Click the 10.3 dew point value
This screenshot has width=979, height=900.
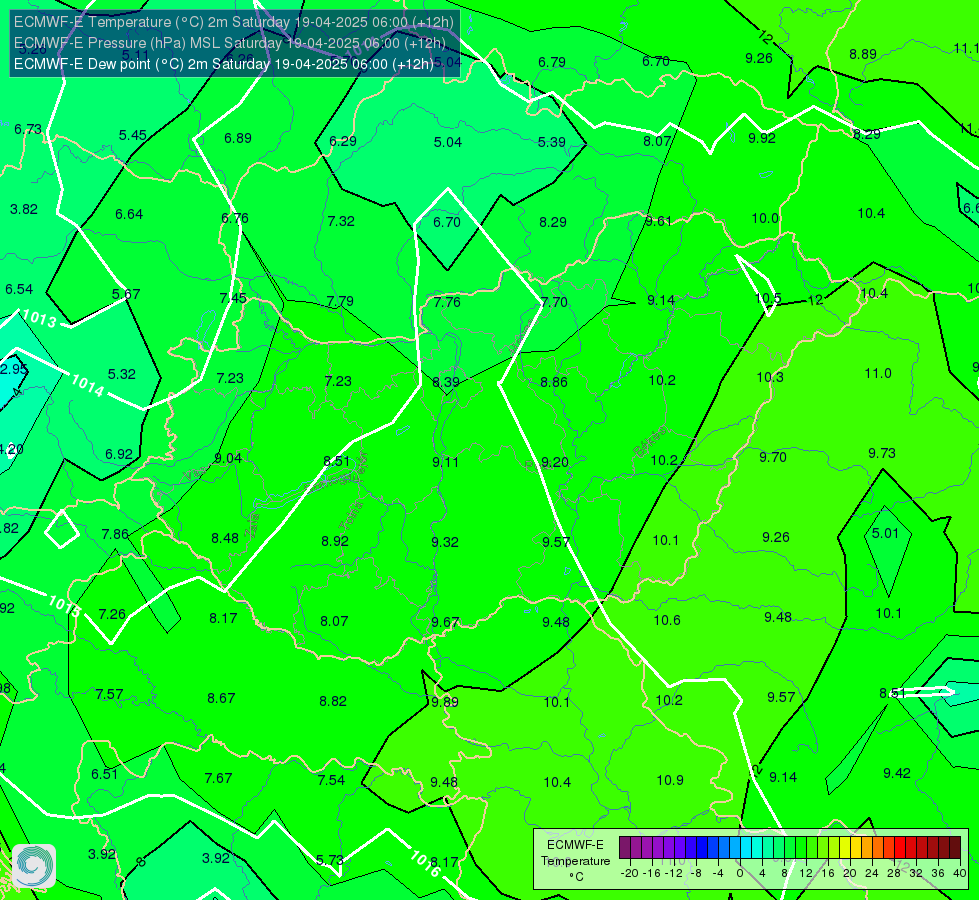click(x=770, y=377)
